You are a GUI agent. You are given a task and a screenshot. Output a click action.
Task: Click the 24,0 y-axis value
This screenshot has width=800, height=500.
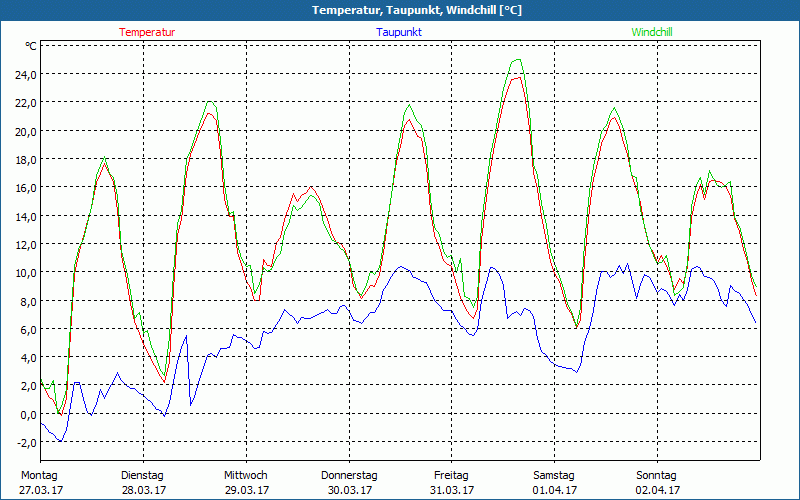point(26,74)
